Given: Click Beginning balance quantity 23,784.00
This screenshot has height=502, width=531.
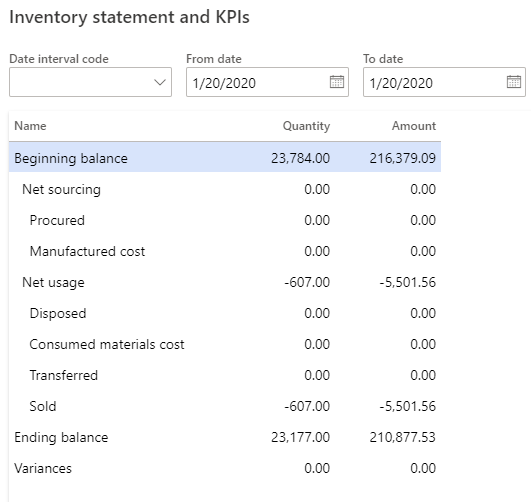Looking at the screenshot, I should click(x=300, y=158).
